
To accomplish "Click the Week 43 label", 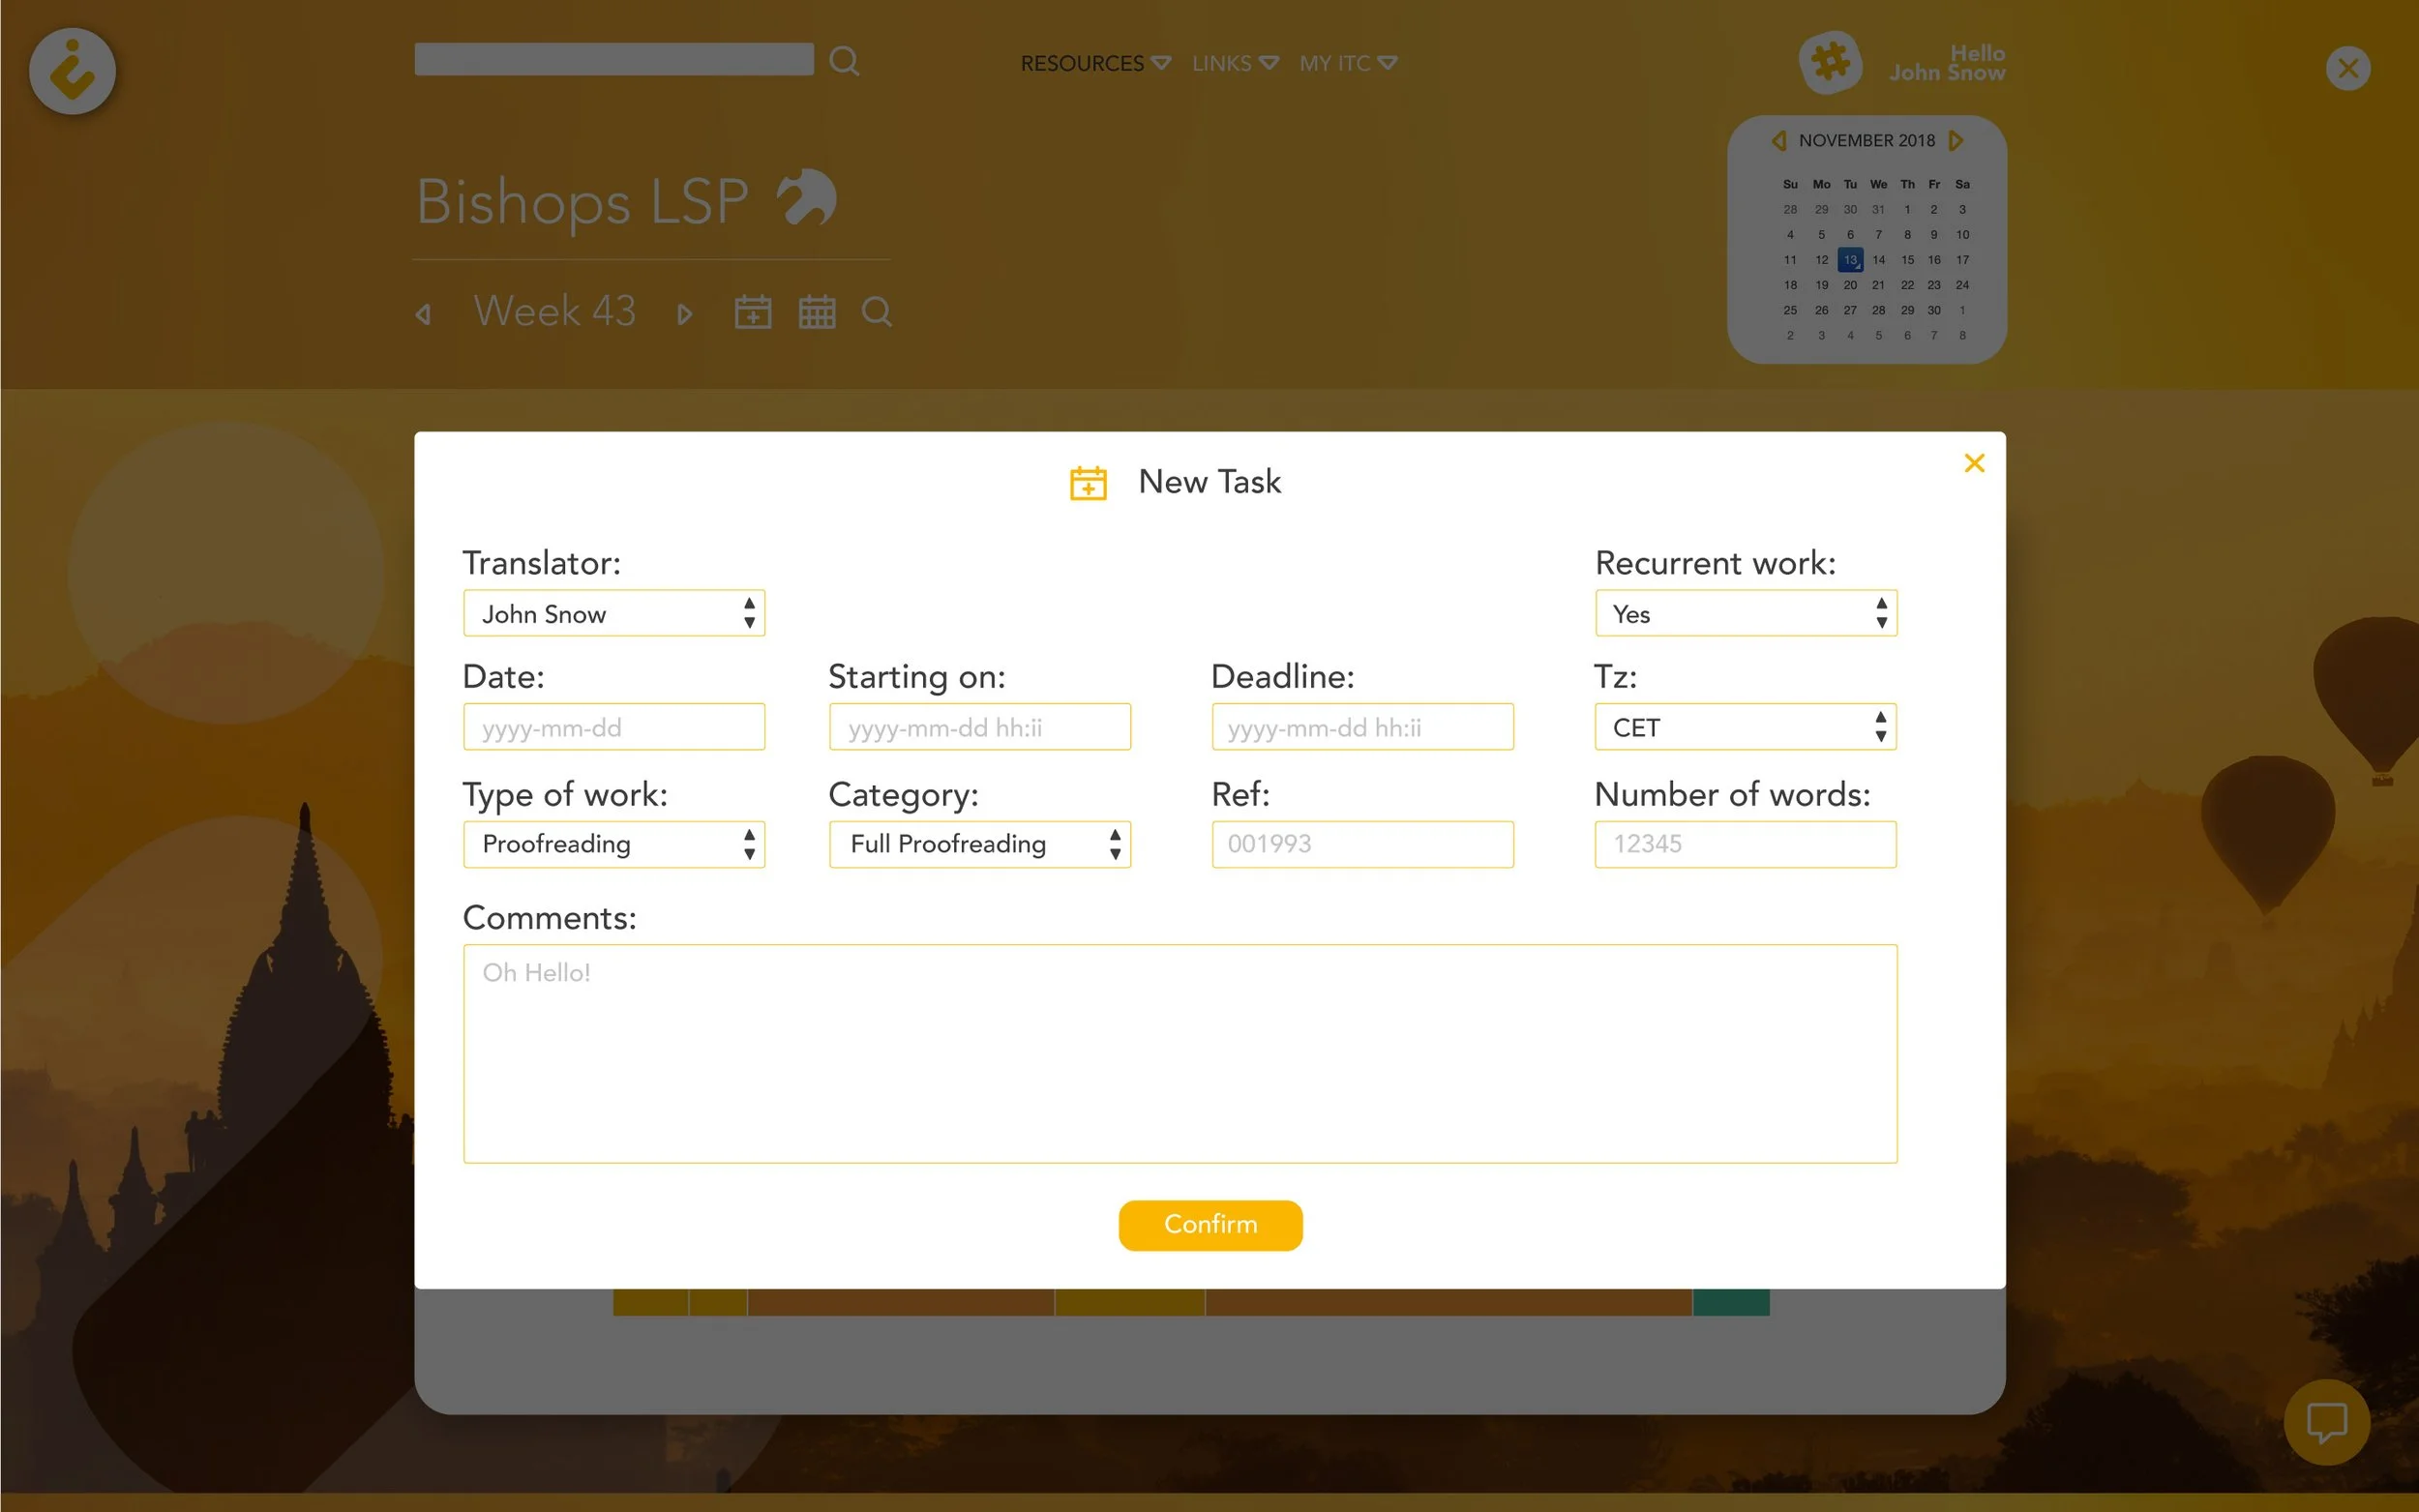I will (554, 311).
